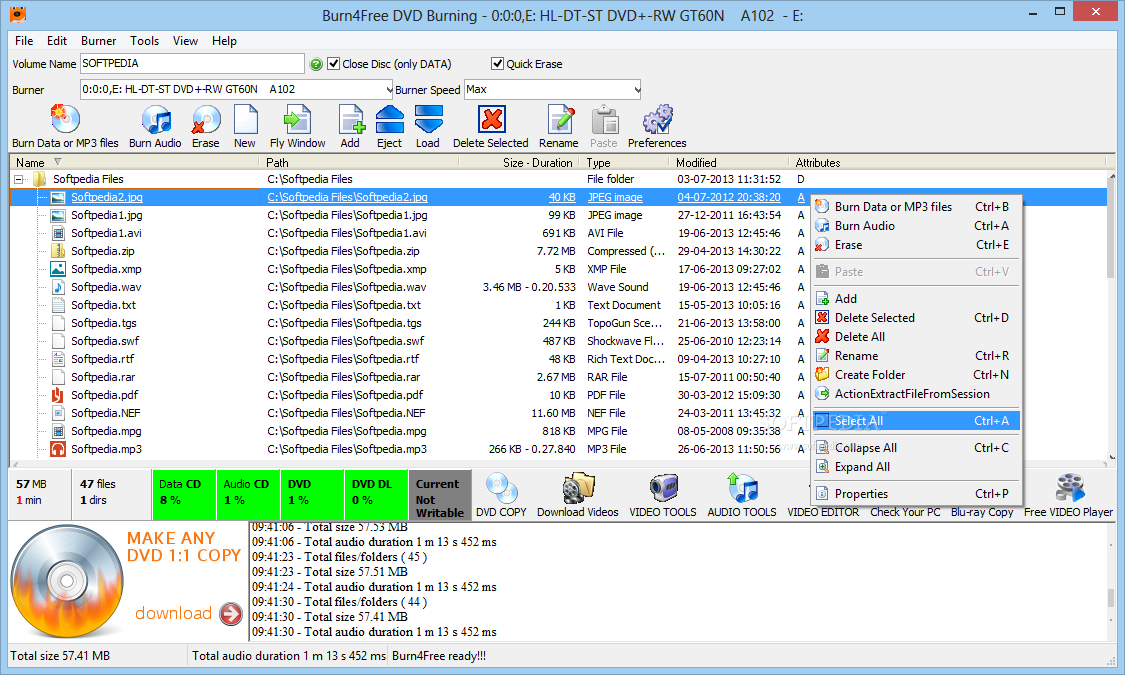
Task: Choose ActionExtractFileFromSession in the context menu
Action: pyautogui.click(x=916, y=394)
